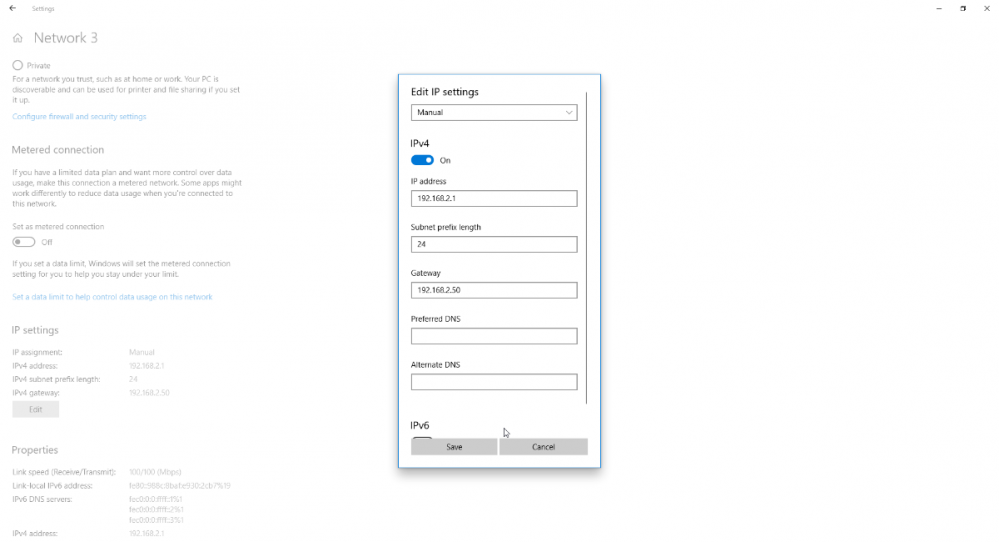999x542 pixels.
Task: Cancel the Edit IP settings dialog
Action: [543, 446]
